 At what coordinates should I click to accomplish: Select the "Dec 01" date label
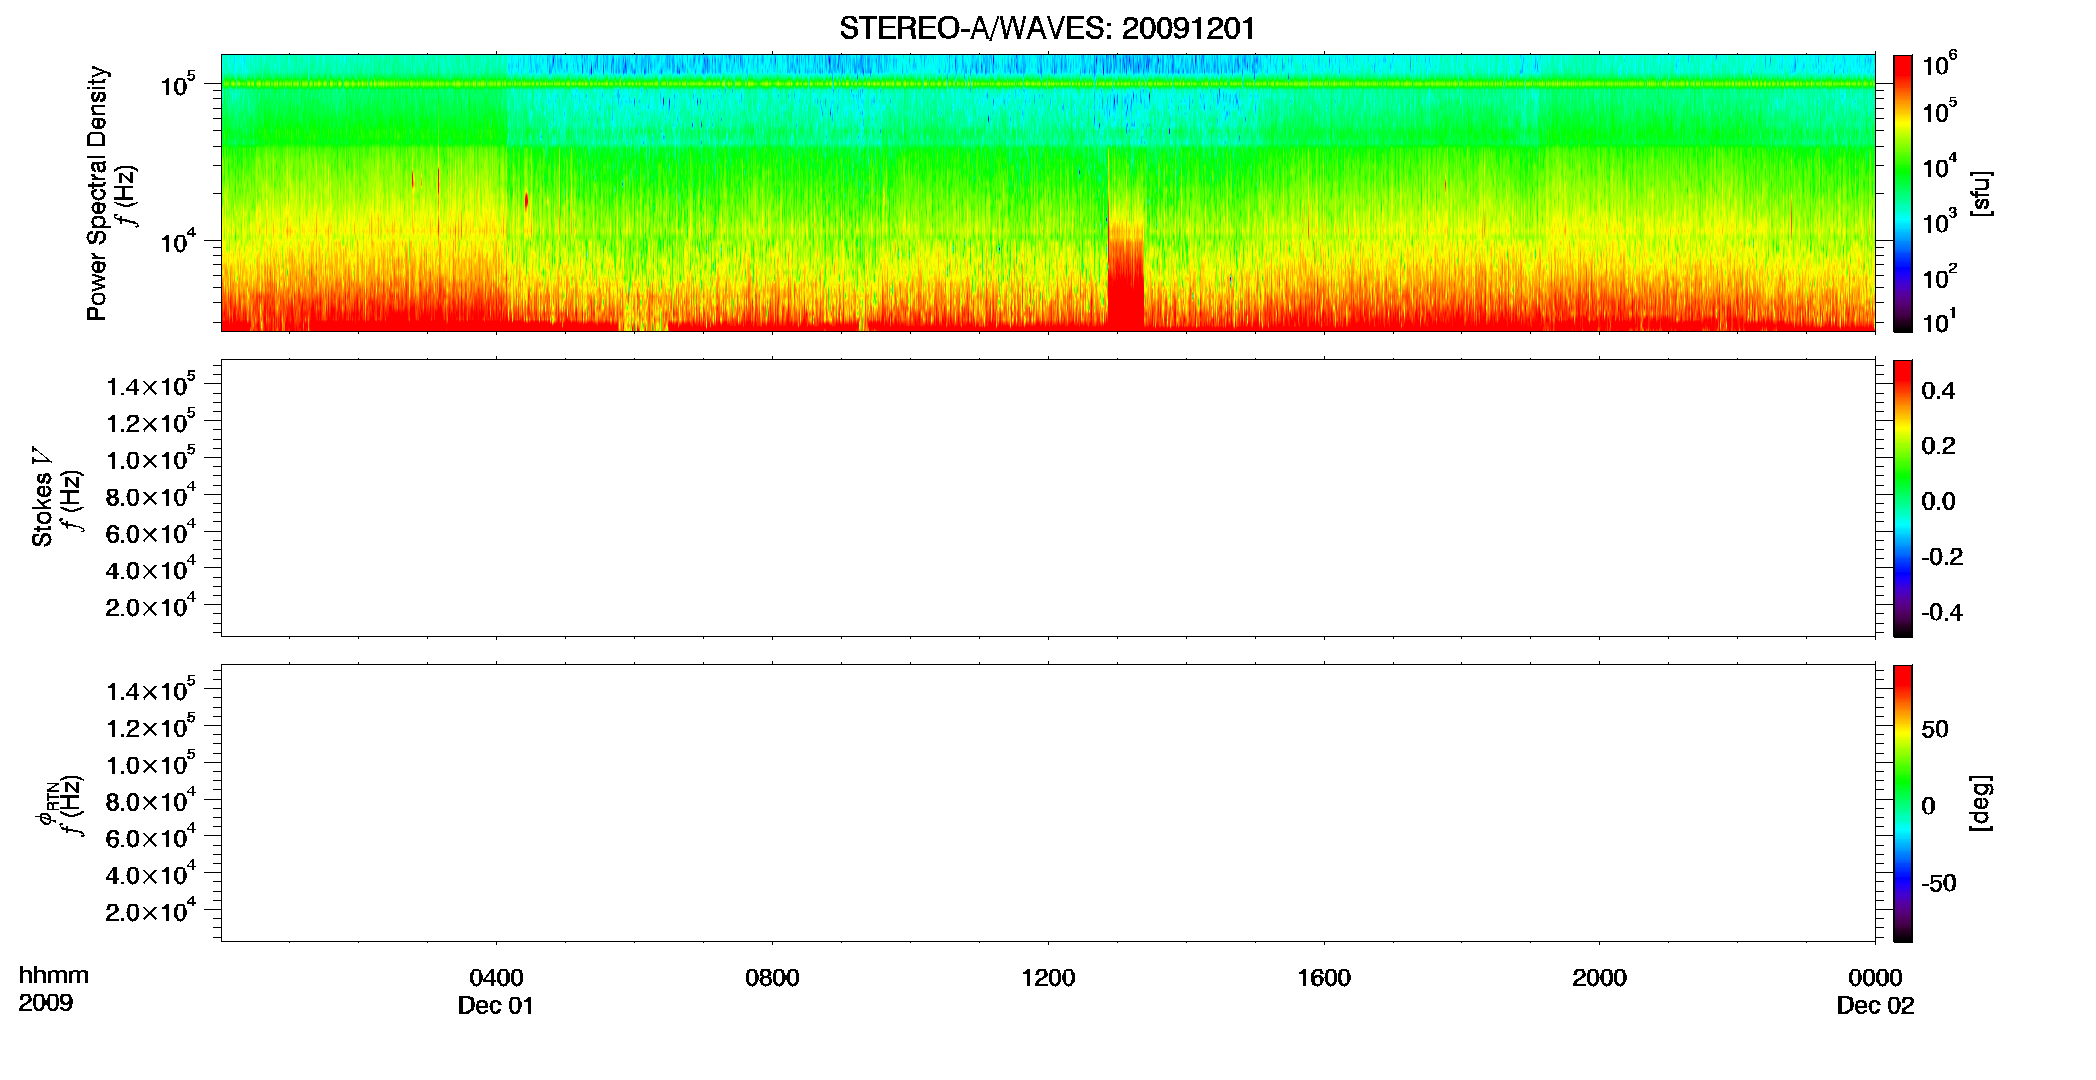coord(496,1006)
